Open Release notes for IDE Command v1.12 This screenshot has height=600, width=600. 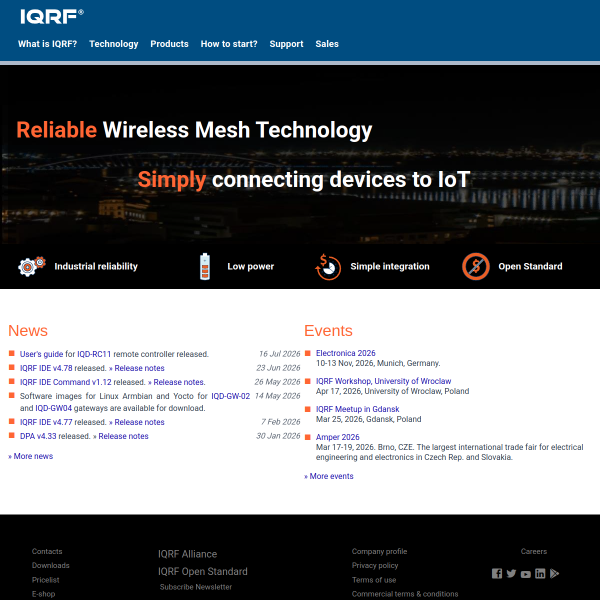[179, 382]
